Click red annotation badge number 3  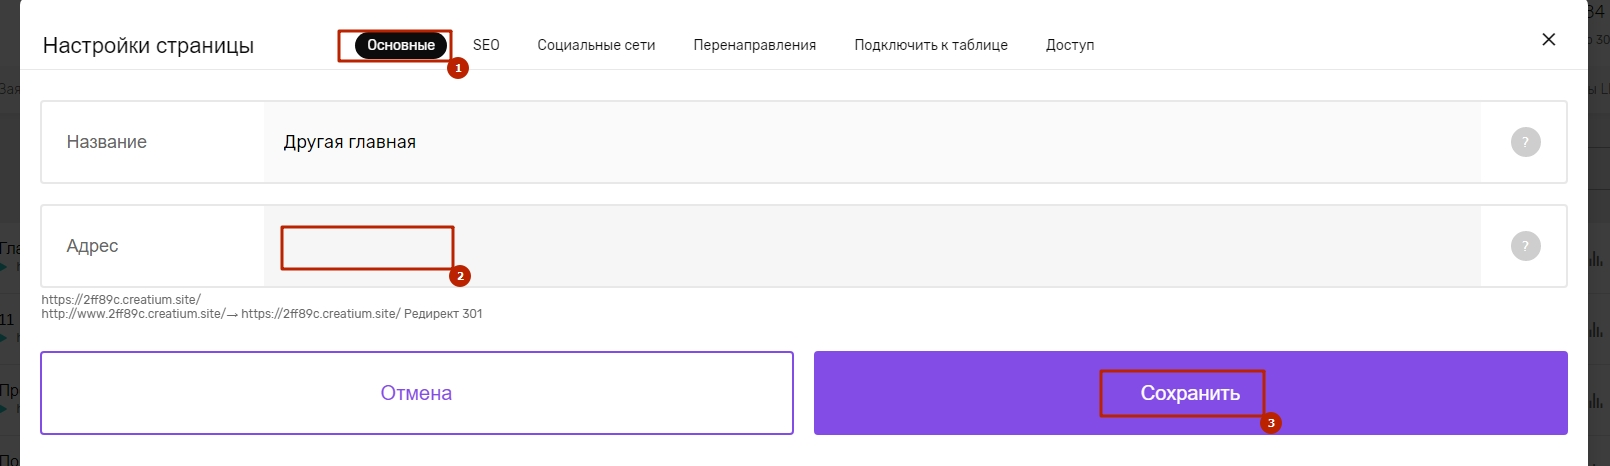1271,423
